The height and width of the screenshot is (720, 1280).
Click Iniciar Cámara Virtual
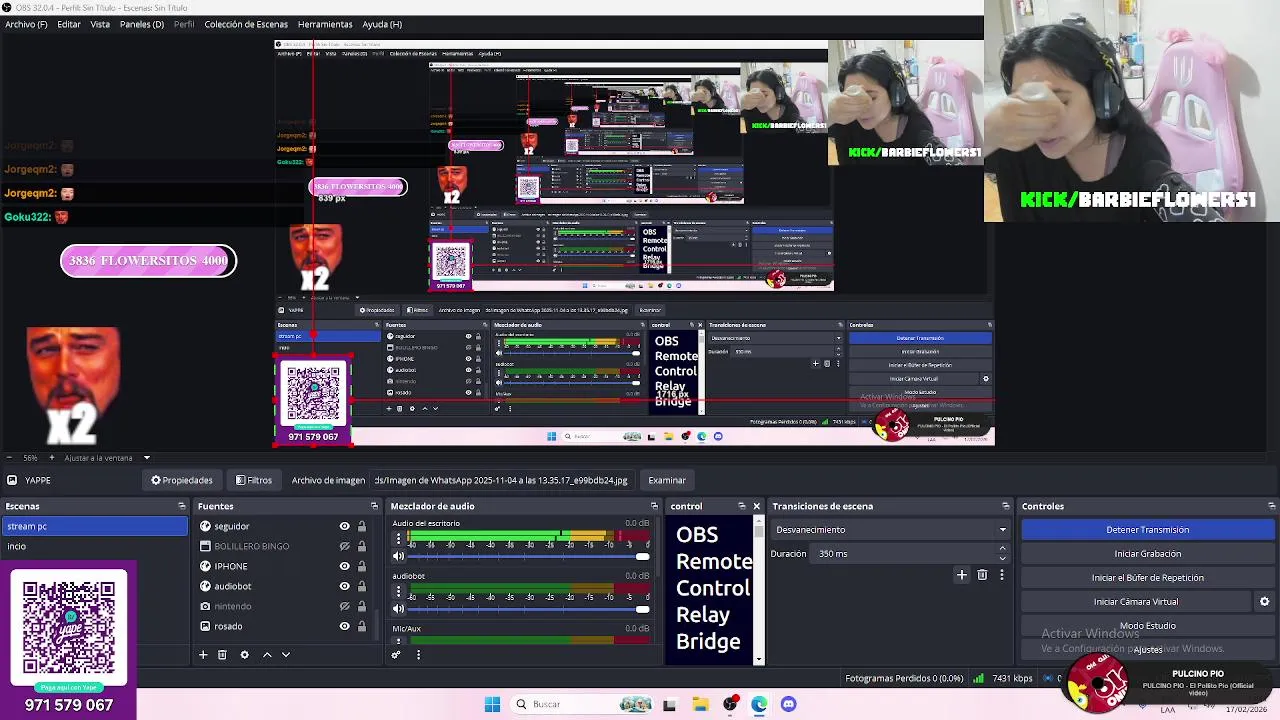[1135, 602]
